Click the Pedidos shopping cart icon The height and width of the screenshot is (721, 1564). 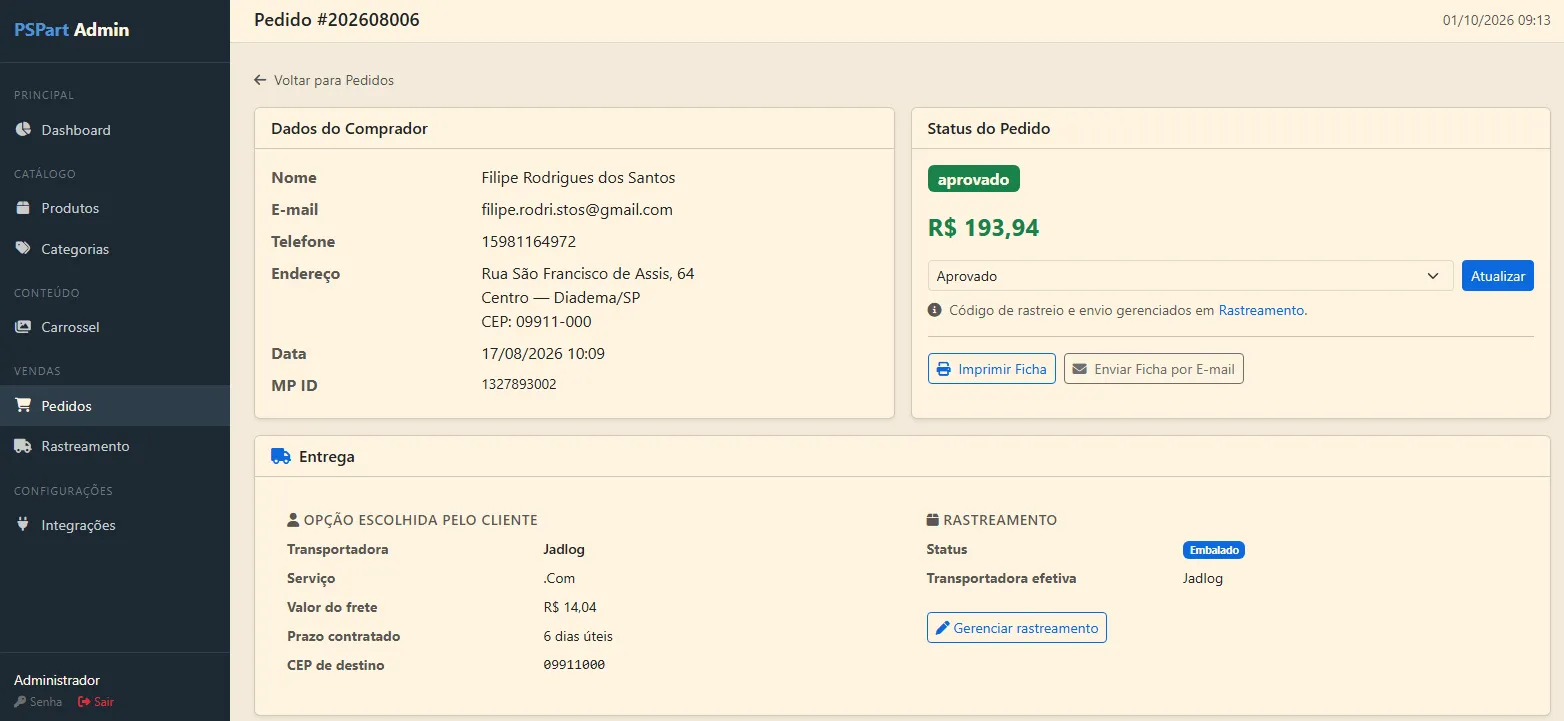pyautogui.click(x=23, y=406)
